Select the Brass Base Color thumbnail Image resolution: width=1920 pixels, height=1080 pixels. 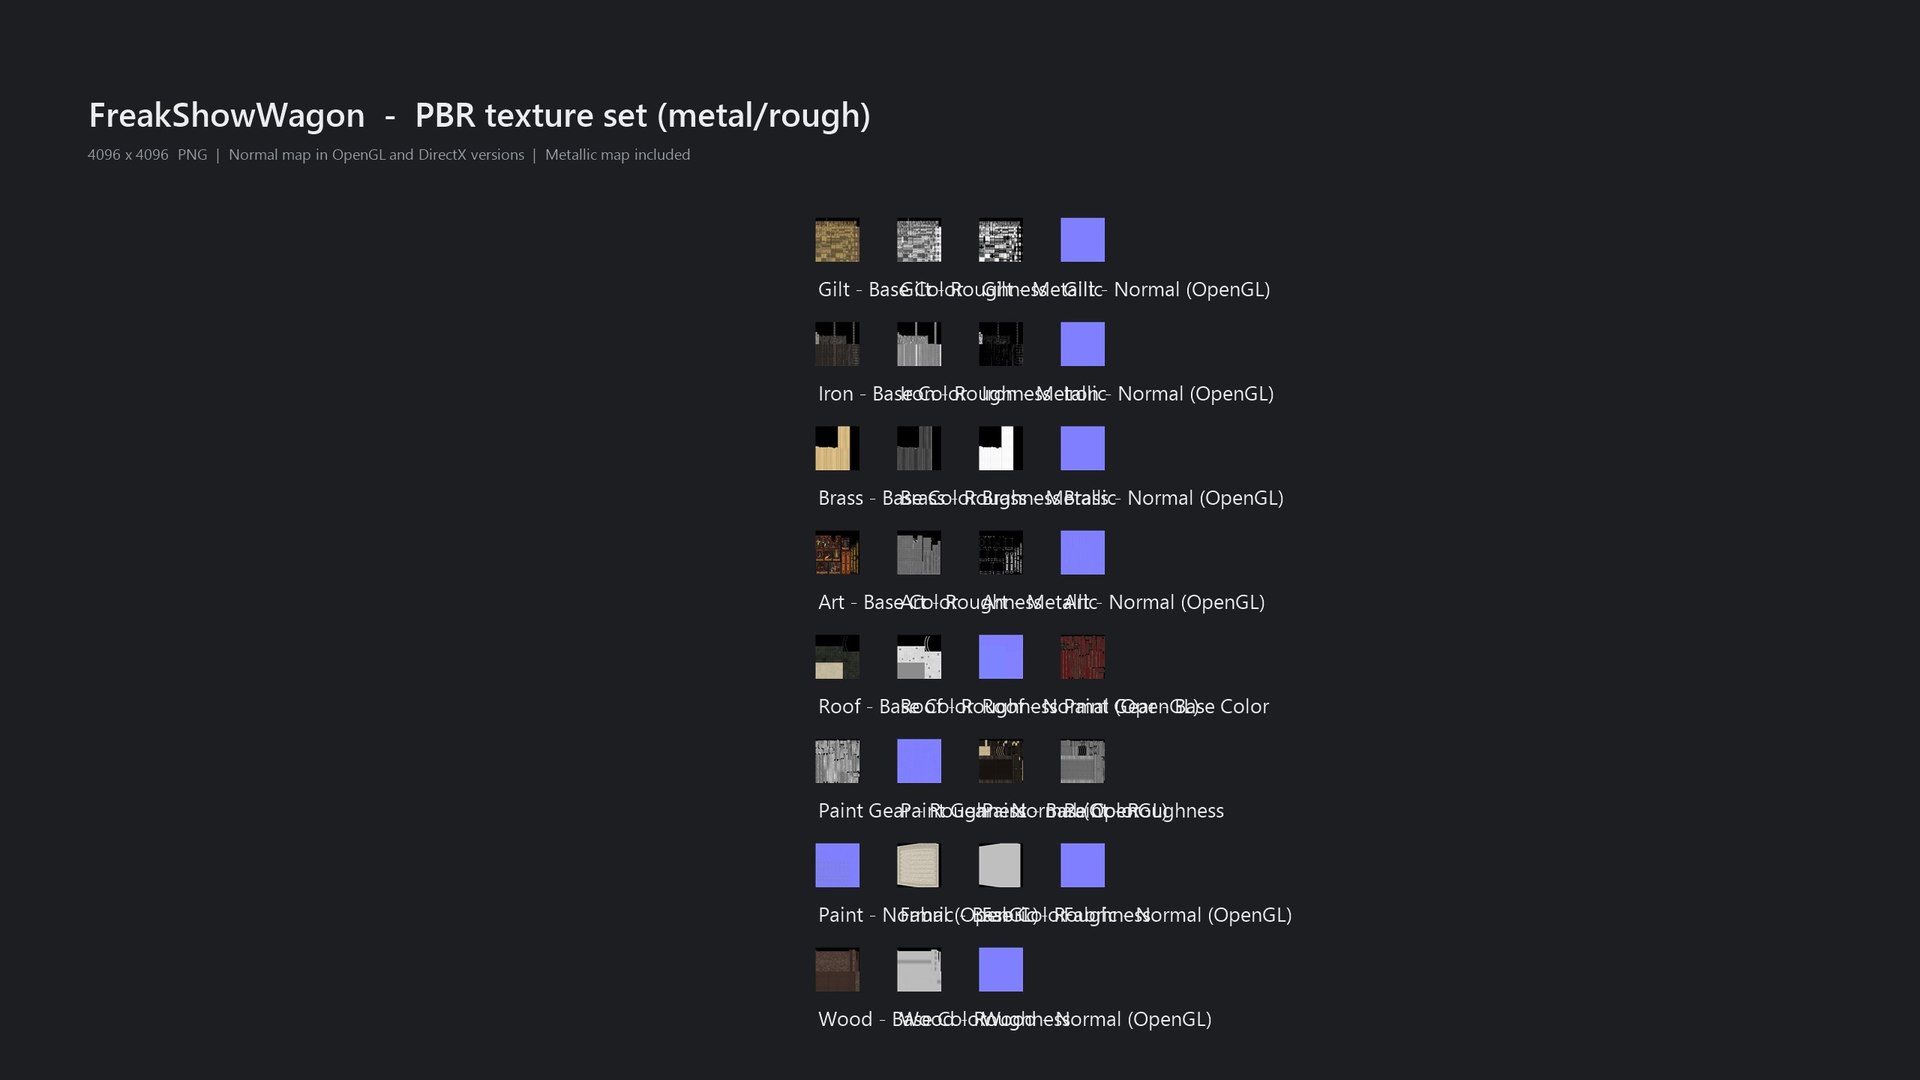pyautogui.click(x=837, y=448)
